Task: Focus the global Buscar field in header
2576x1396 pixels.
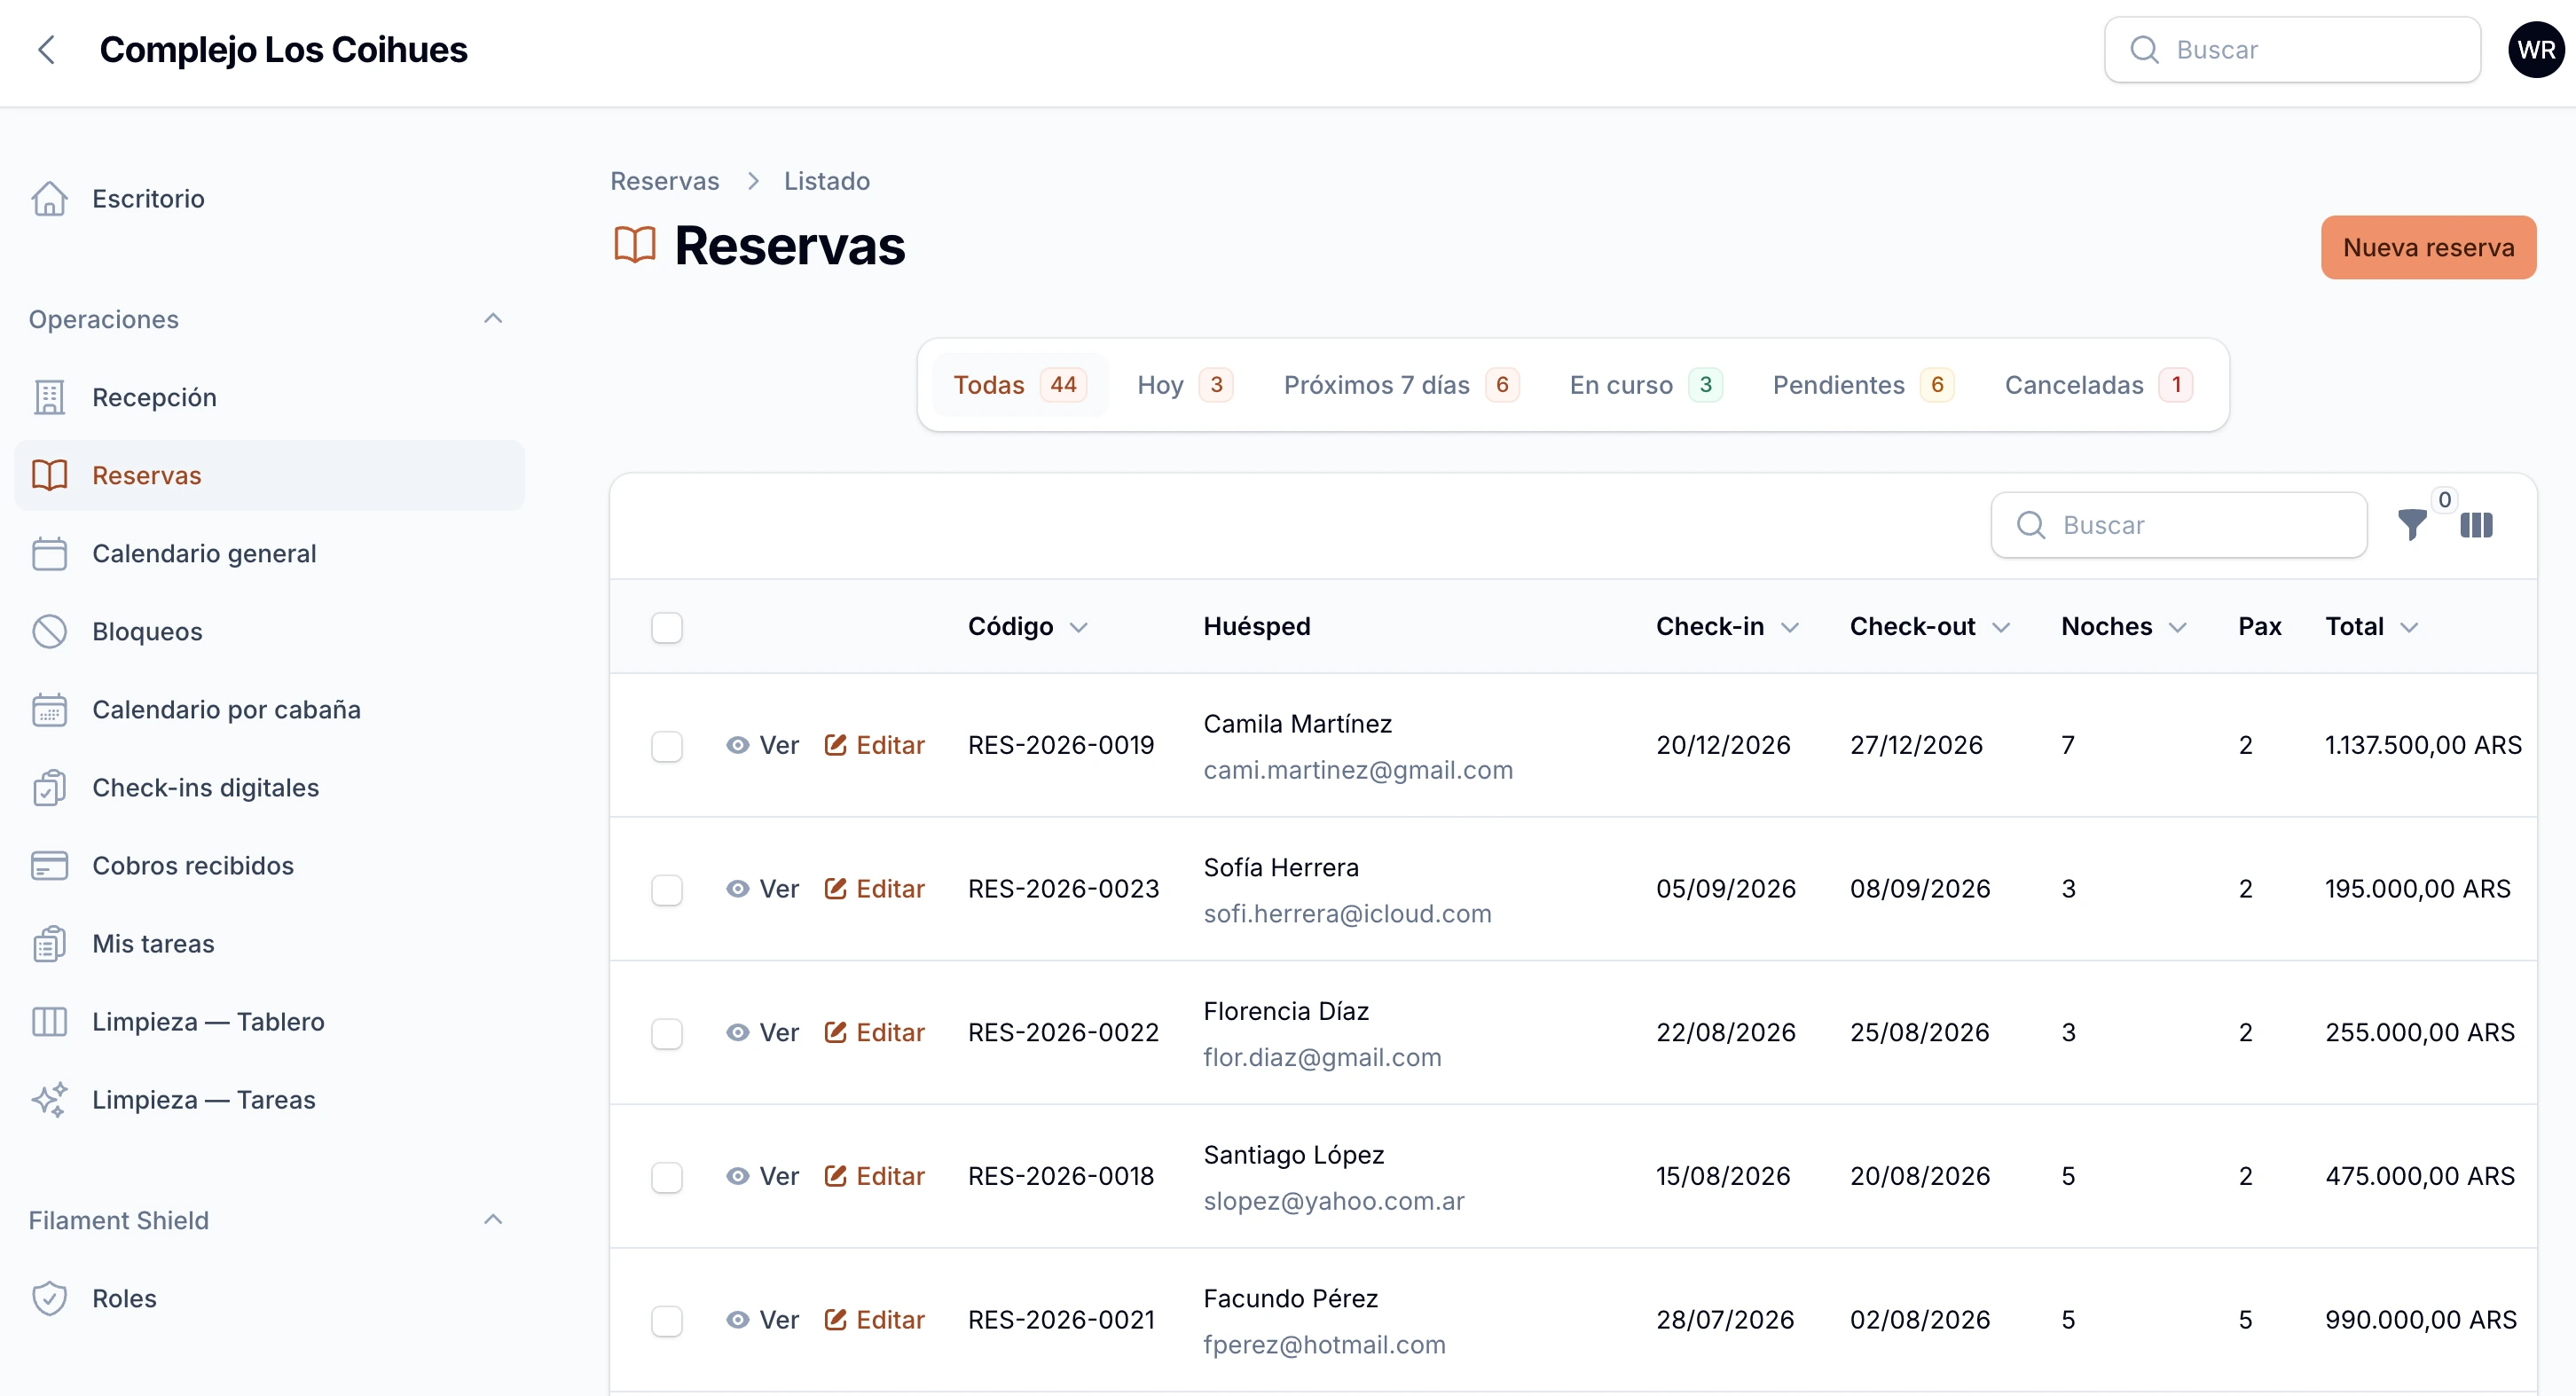Action: point(2292,50)
